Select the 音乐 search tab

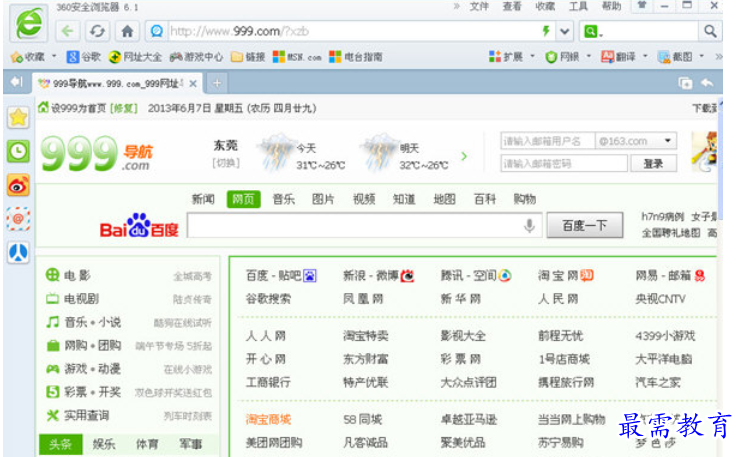(x=284, y=199)
